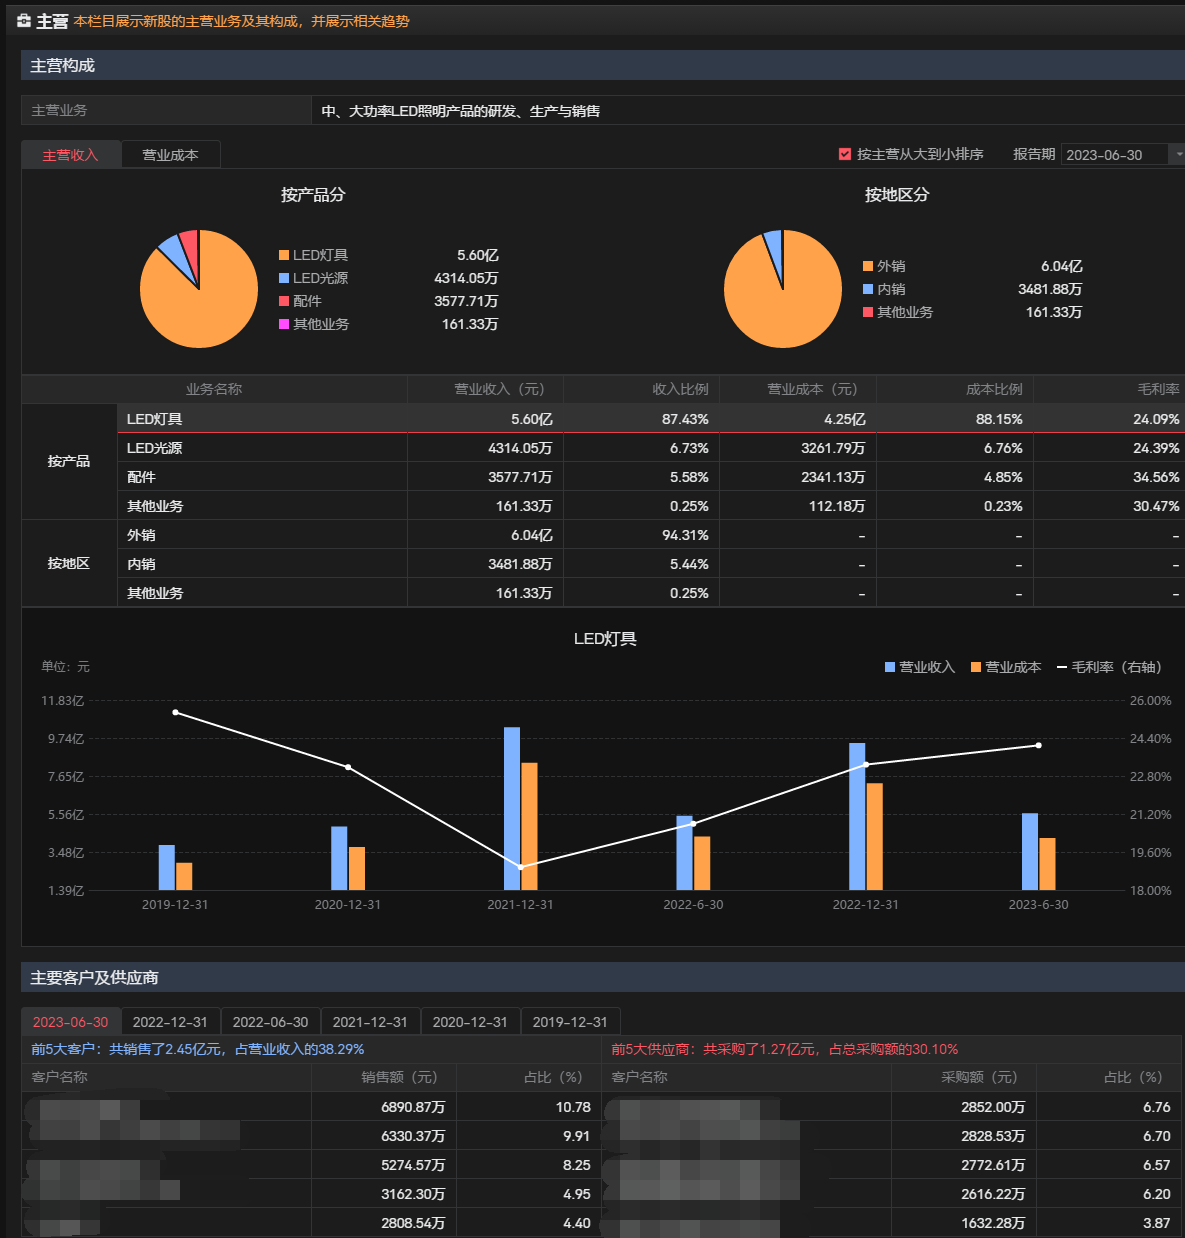Toggle 营业成本 series in chart legend
1185x1238 pixels.
[x=1005, y=667]
